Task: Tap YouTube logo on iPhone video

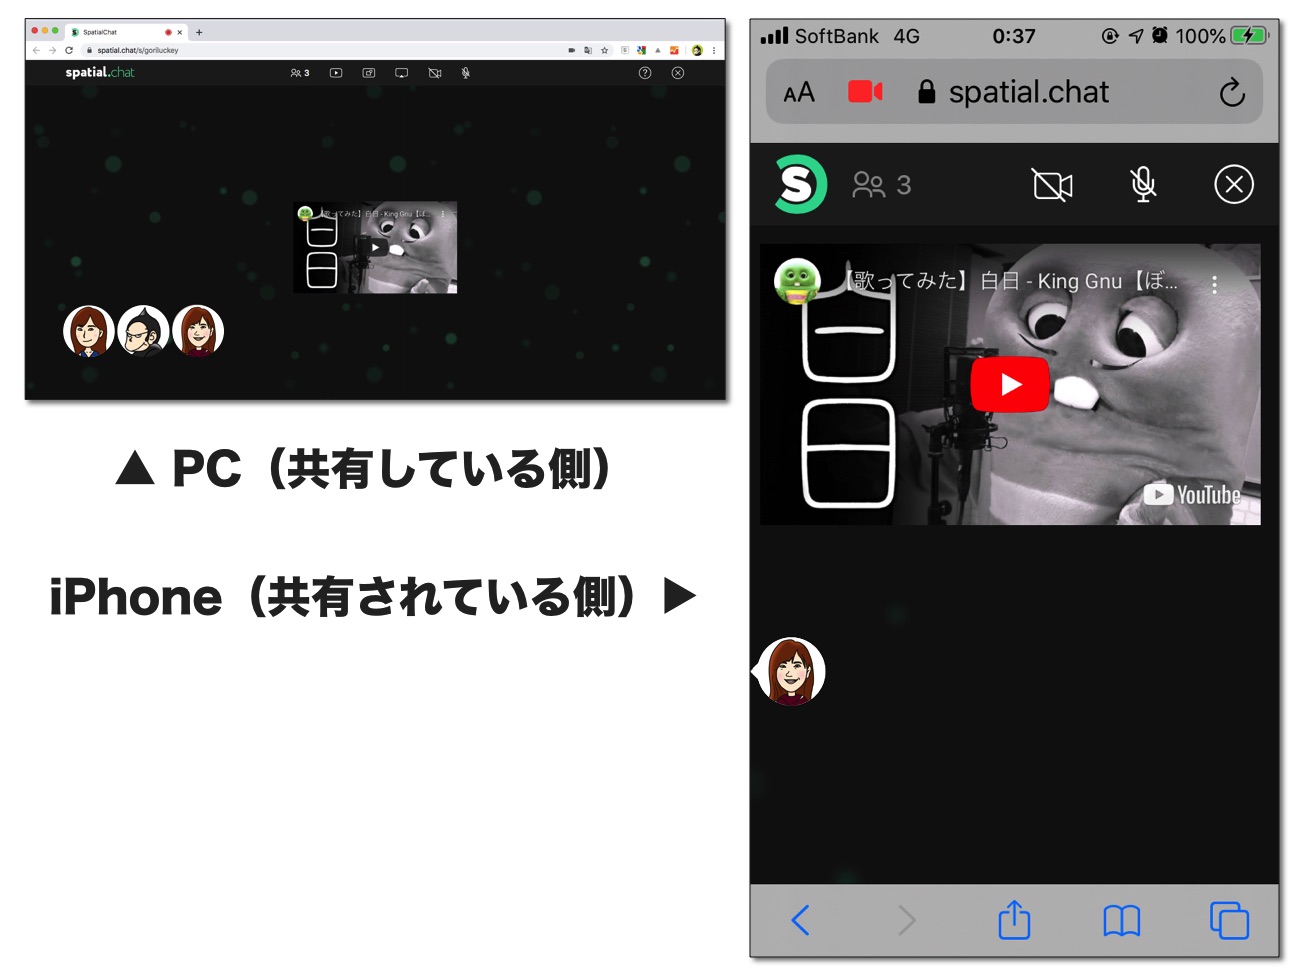Action: click(1192, 495)
